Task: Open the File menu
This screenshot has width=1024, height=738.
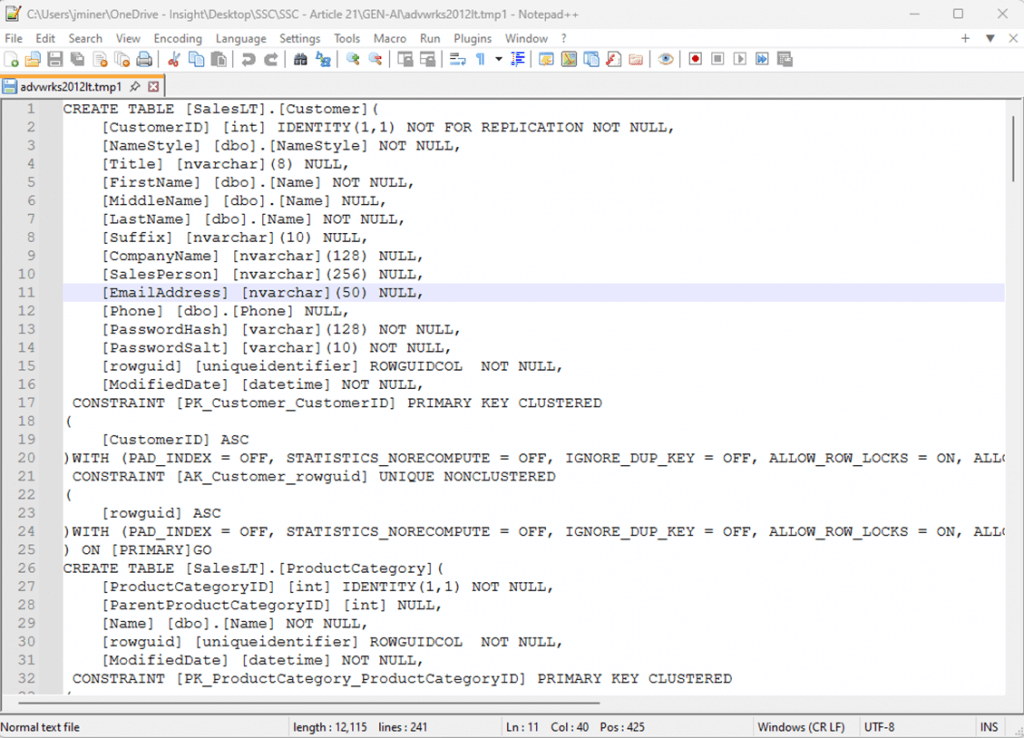Action: coord(13,39)
